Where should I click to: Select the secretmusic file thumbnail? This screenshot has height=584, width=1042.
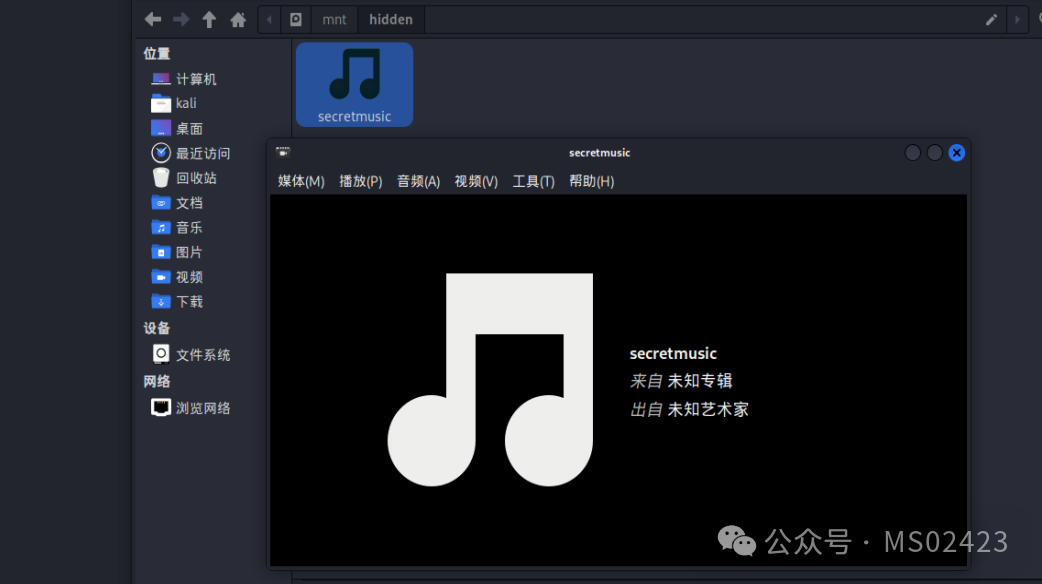[354, 84]
